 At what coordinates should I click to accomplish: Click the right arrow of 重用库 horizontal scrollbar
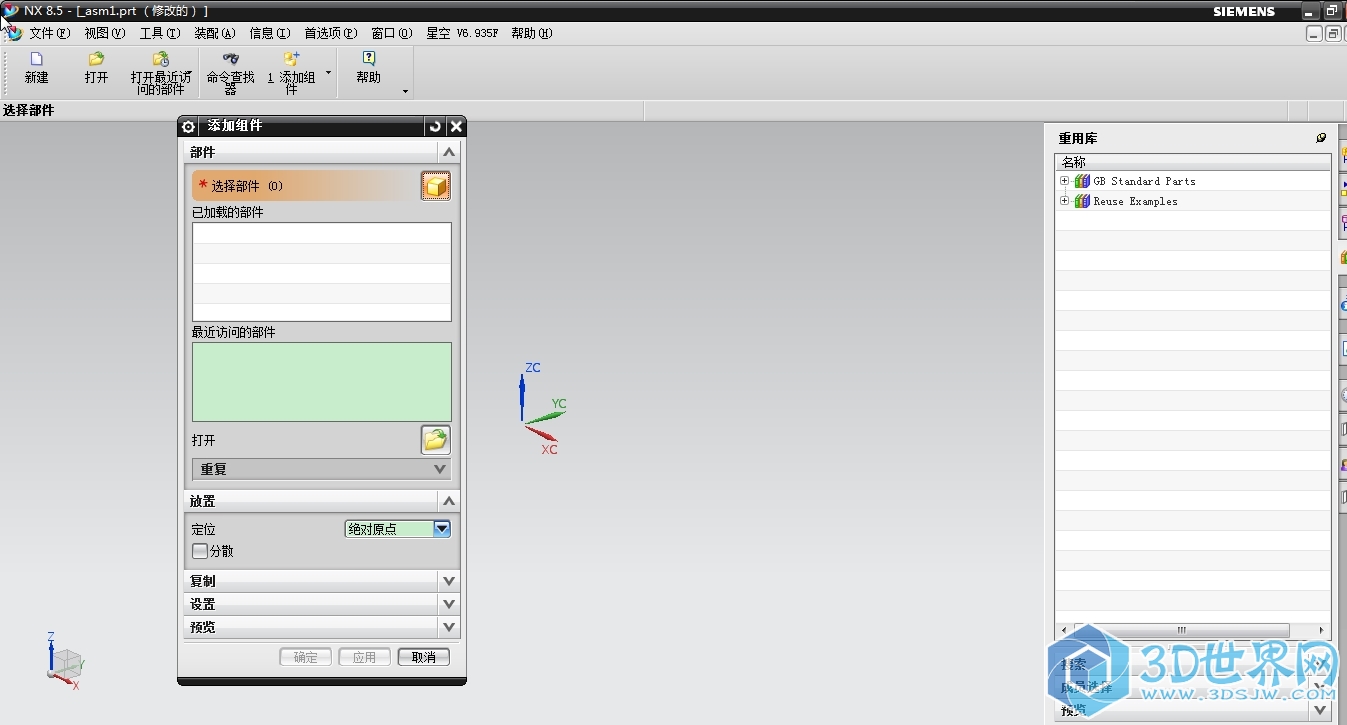tap(1322, 630)
